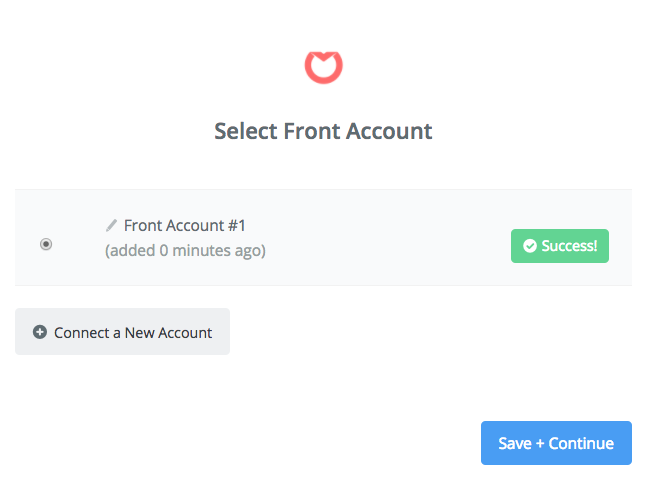Click the added 0 minutes ago timestamp

pos(185,251)
